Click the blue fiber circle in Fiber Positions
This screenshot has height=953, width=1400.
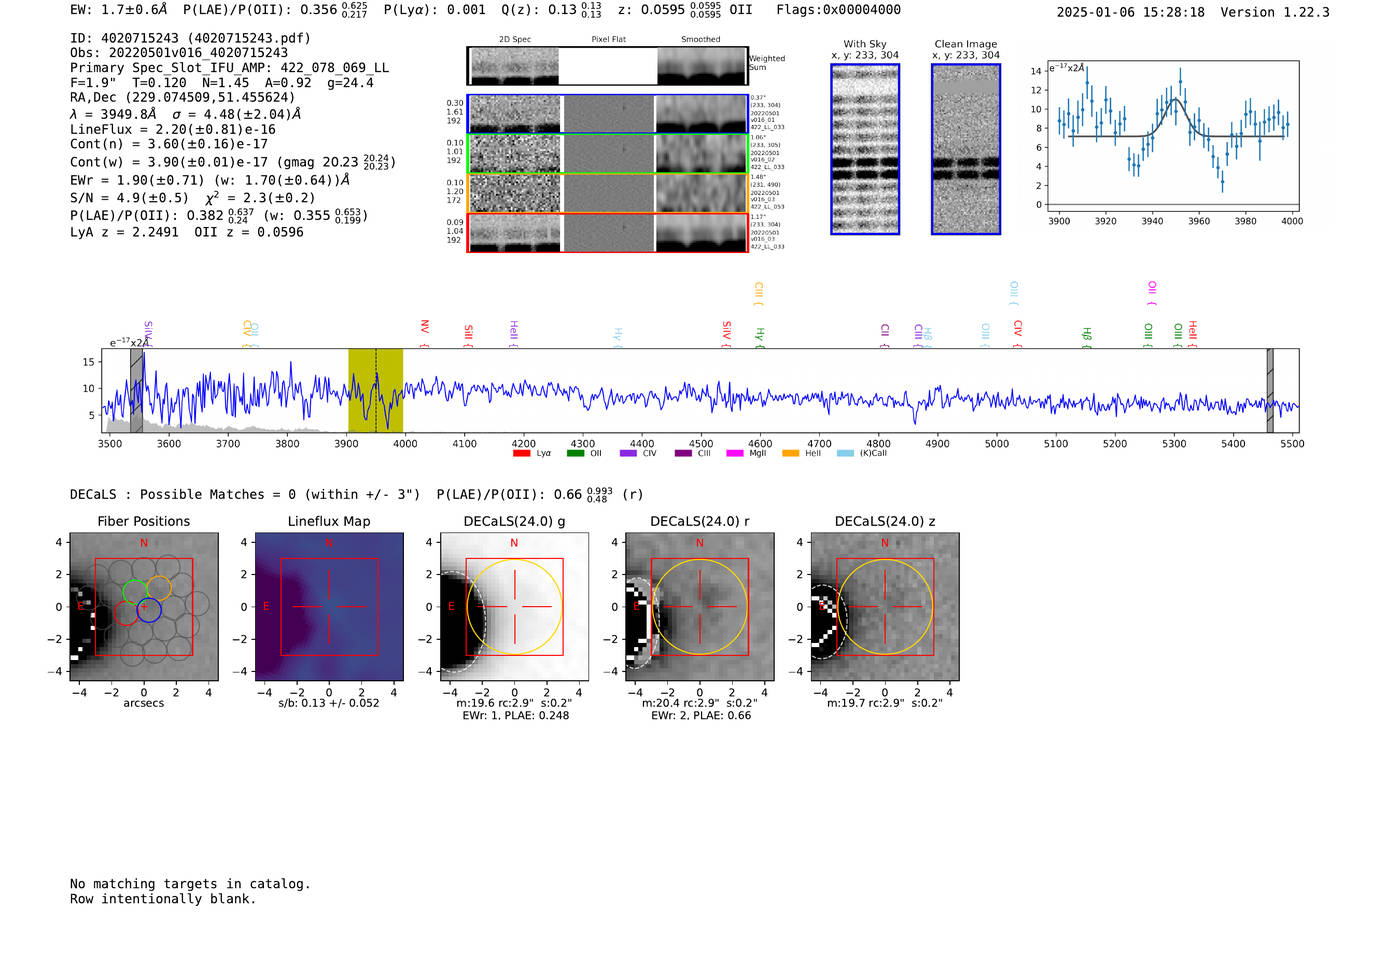pos(148,609)
